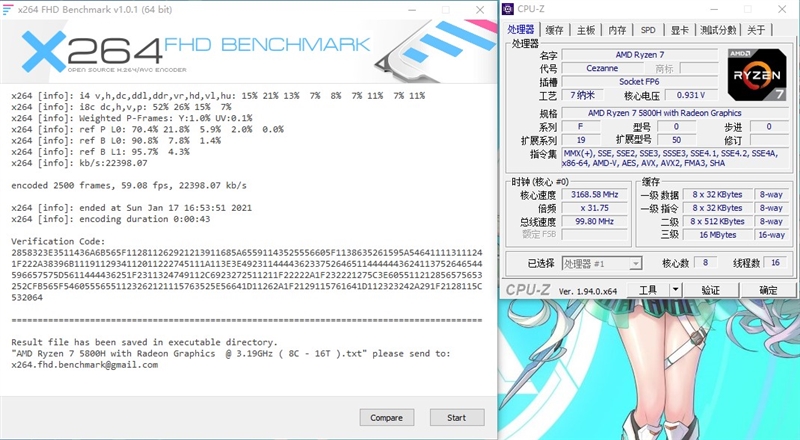Open the 关于 tab in CPU-Z
Screen dimensions: 800x440
(x=756, y=30)
